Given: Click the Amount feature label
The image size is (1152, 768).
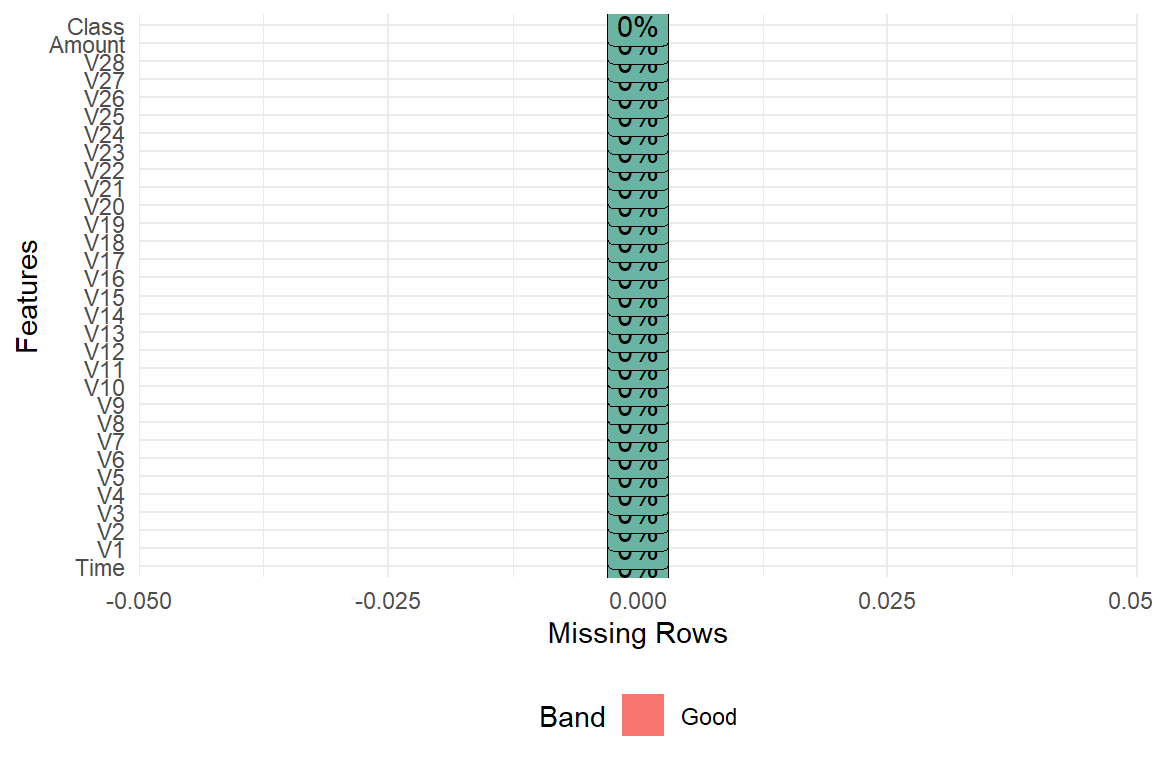Looking at the screenshot, I should tap(87, 45).
